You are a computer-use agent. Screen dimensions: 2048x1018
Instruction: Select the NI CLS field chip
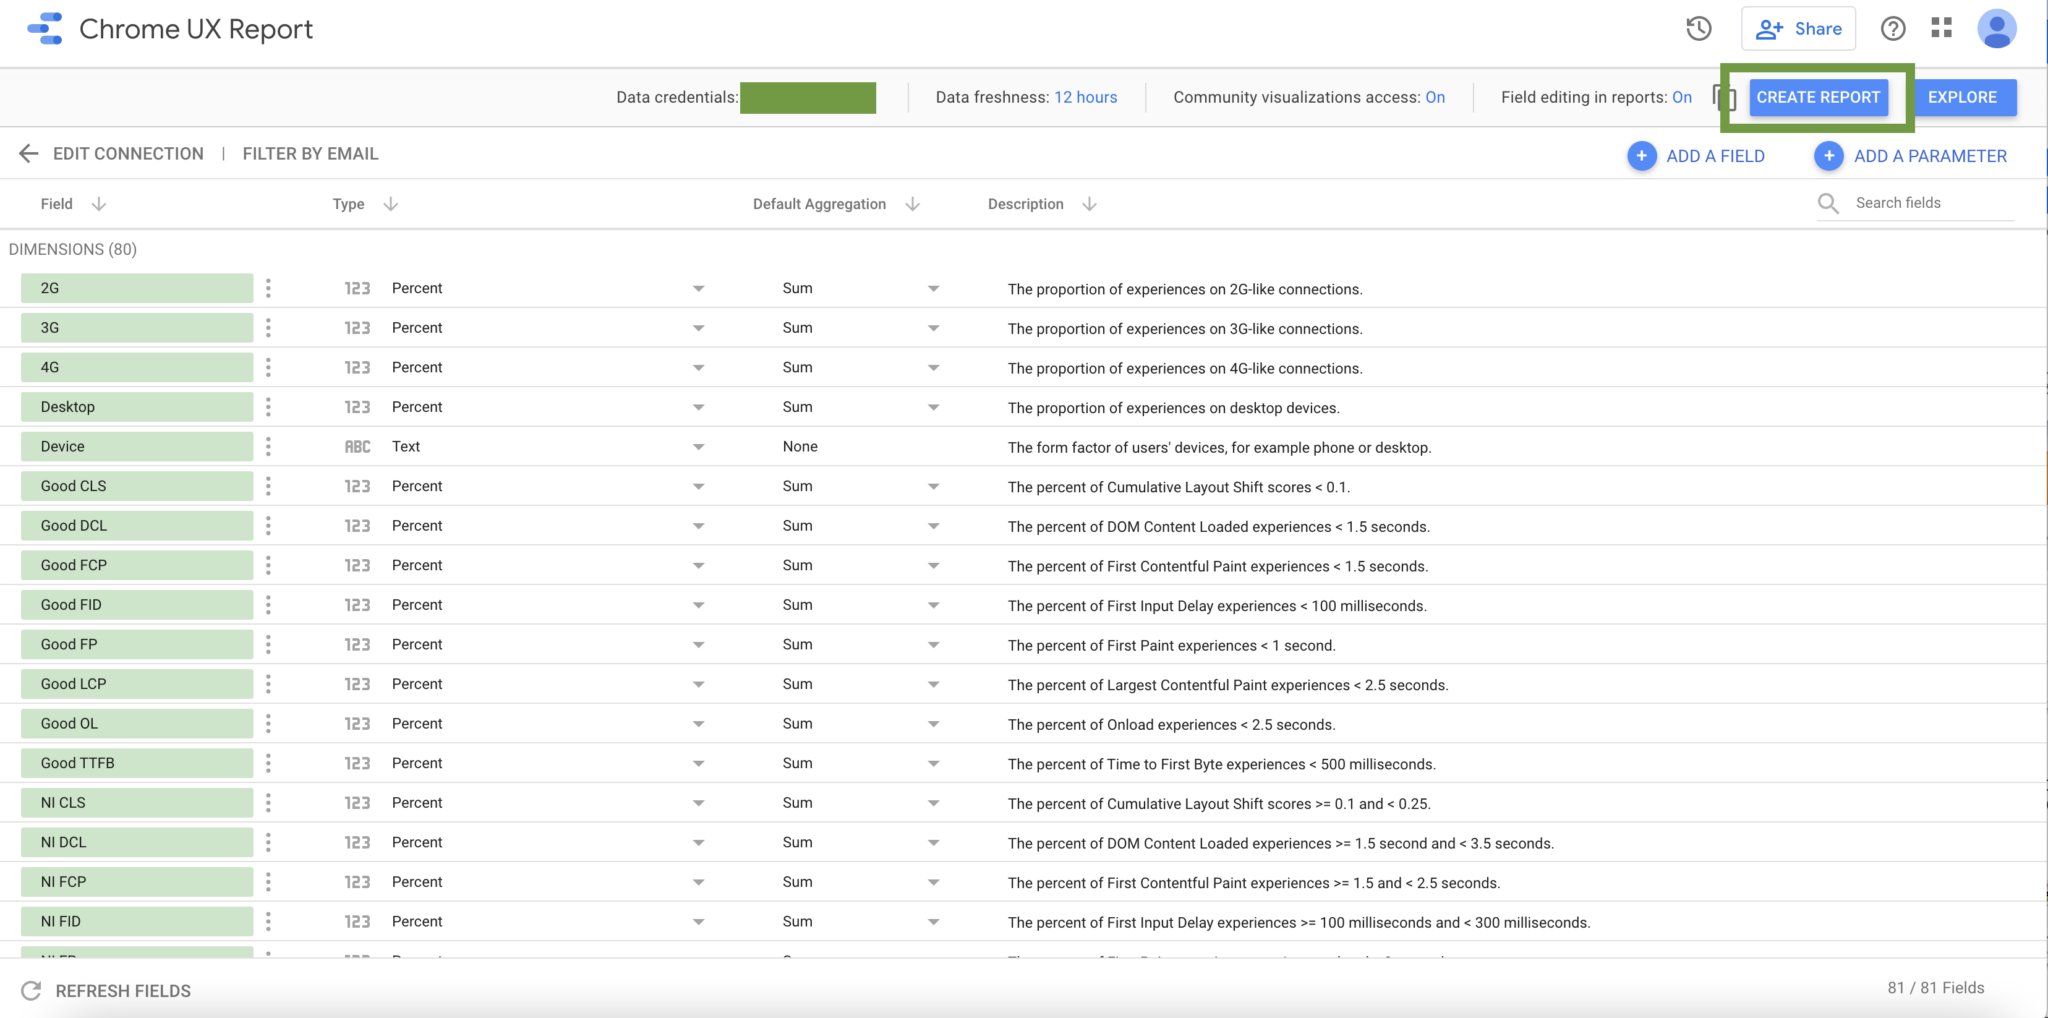pos(137,803)
